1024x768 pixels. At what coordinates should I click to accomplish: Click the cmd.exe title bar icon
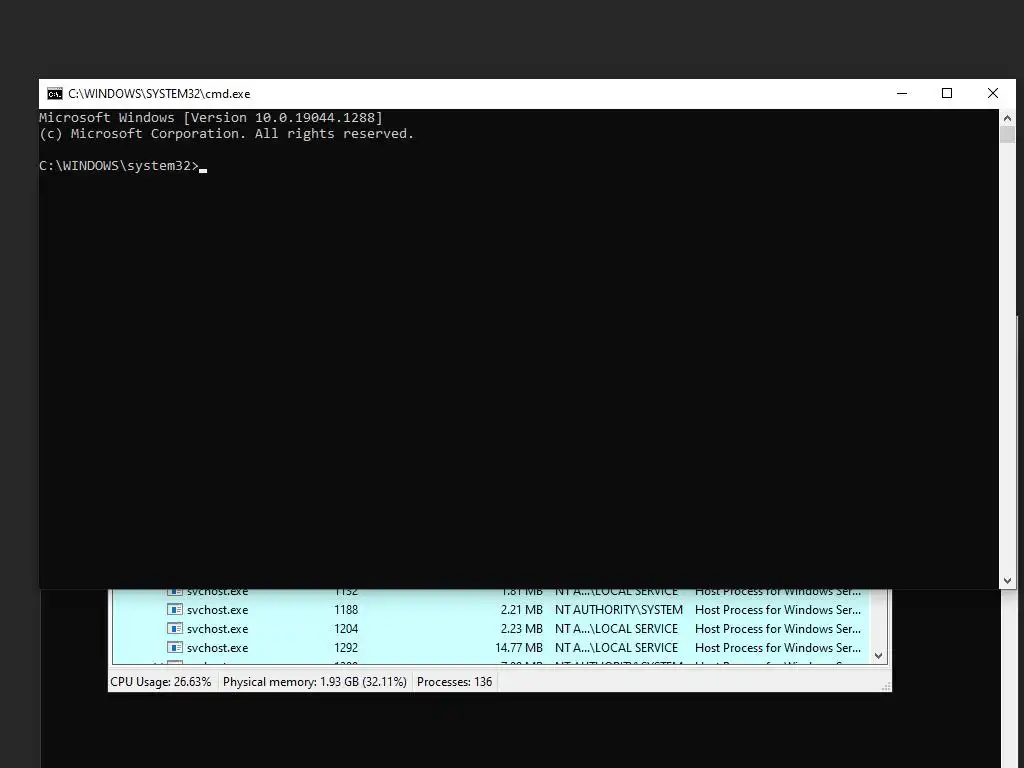[x=55, y=93]
